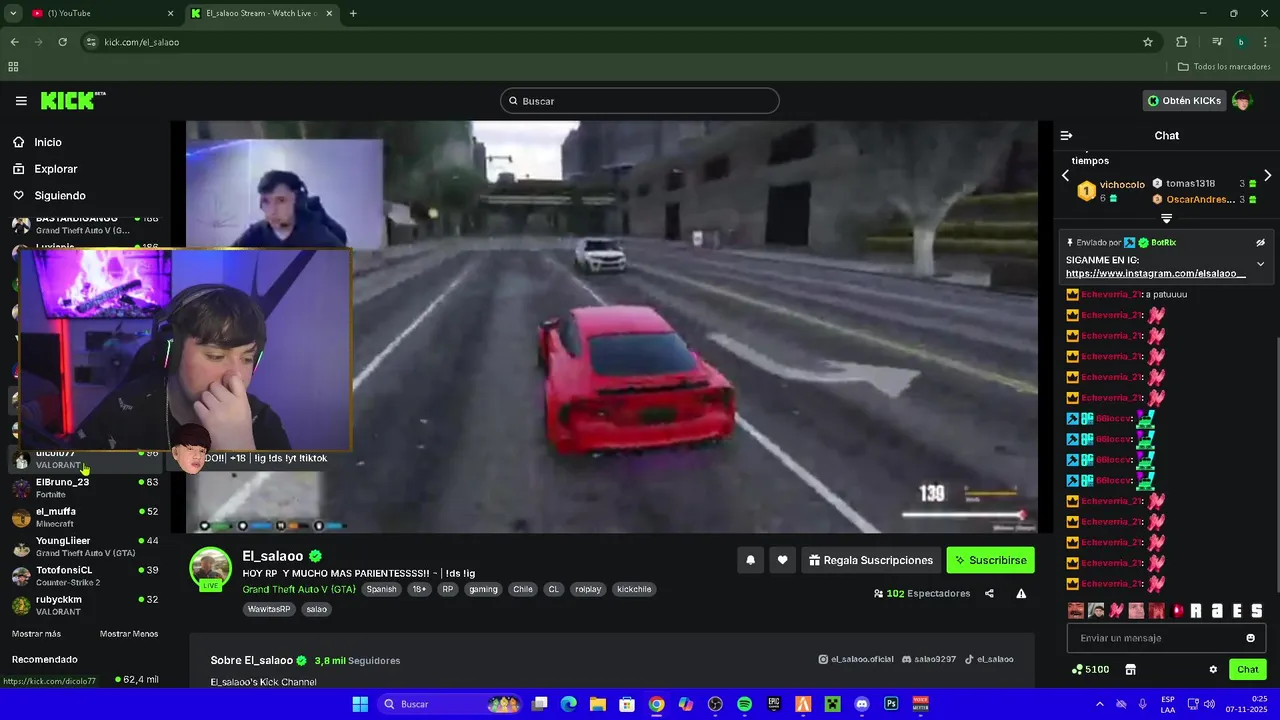Expand the leaderboard with the down handle

(1166, 218)
